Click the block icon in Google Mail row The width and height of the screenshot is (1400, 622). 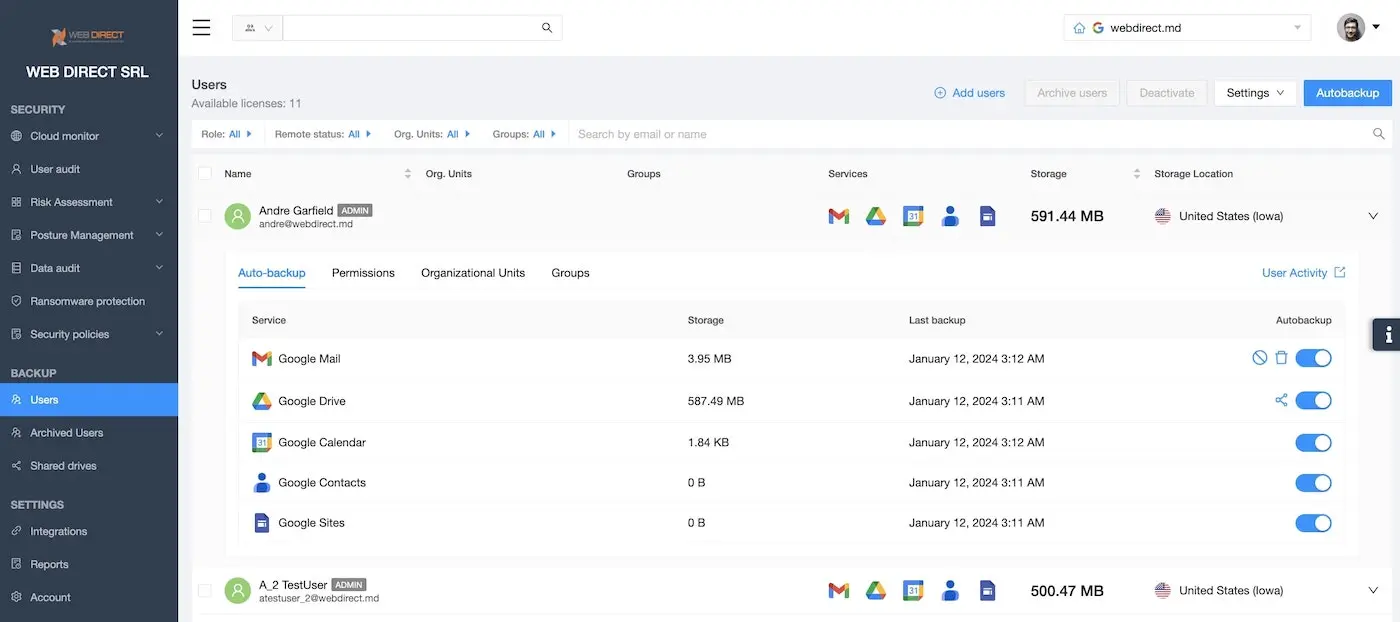coord(1259,358)
